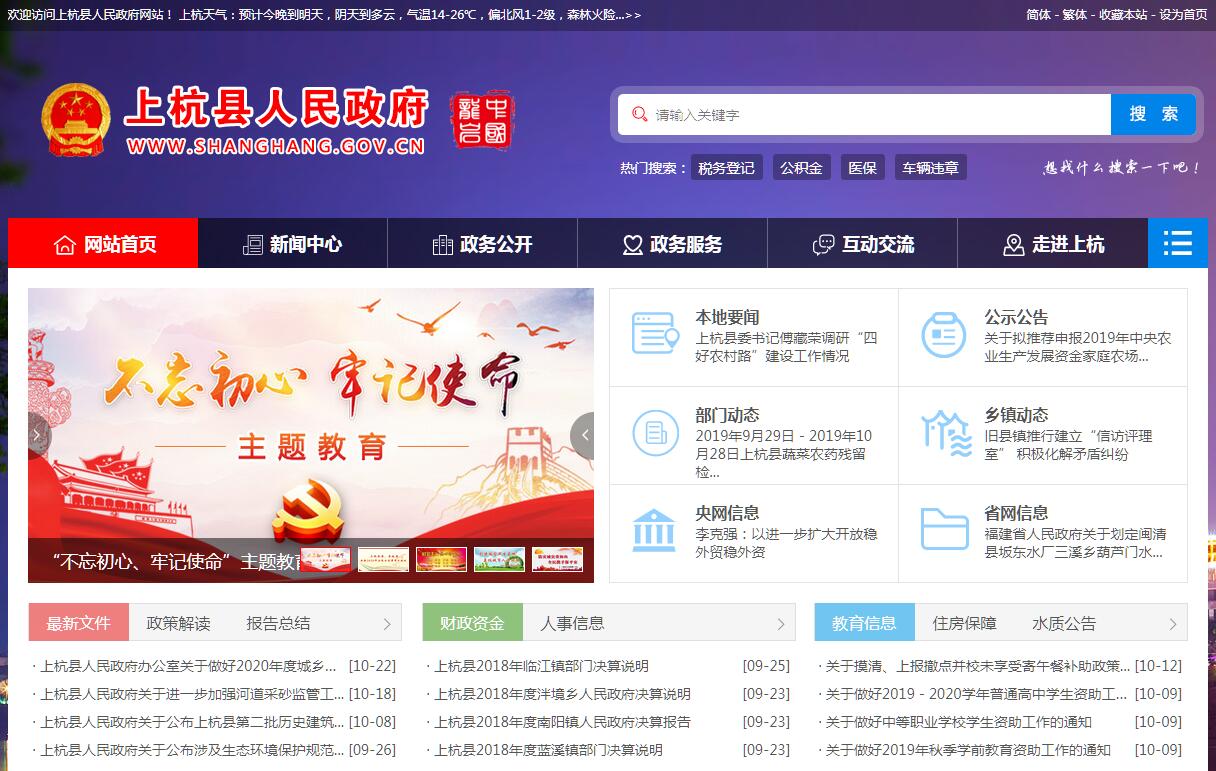Expand more items in 财政资金 section

(x=781, y=624)
